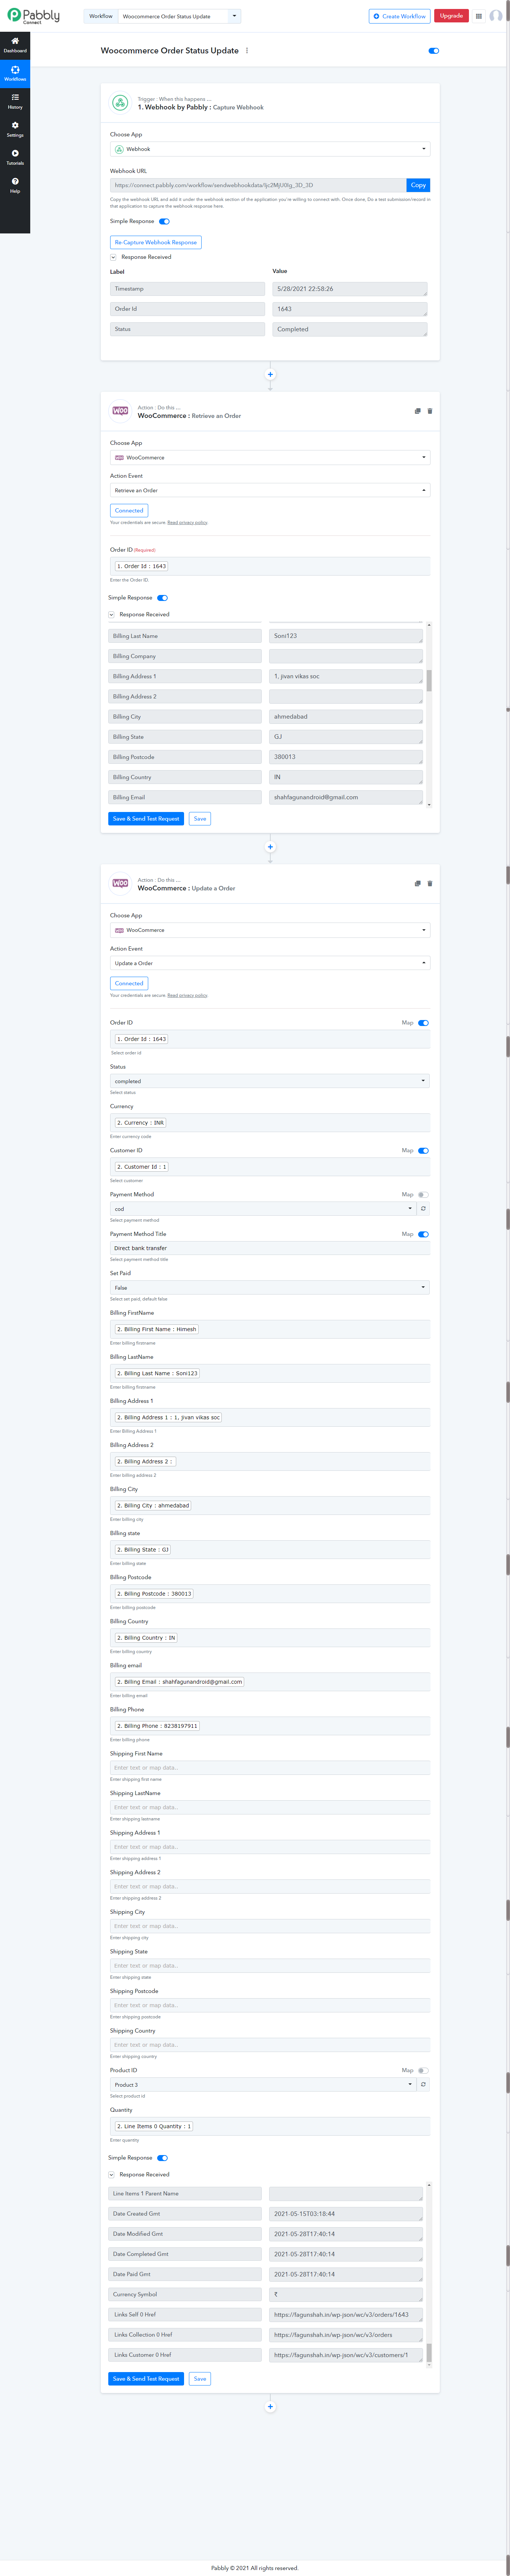
Task: Open the Set Paid False dropdown
Action: [x=270, y=1287]
